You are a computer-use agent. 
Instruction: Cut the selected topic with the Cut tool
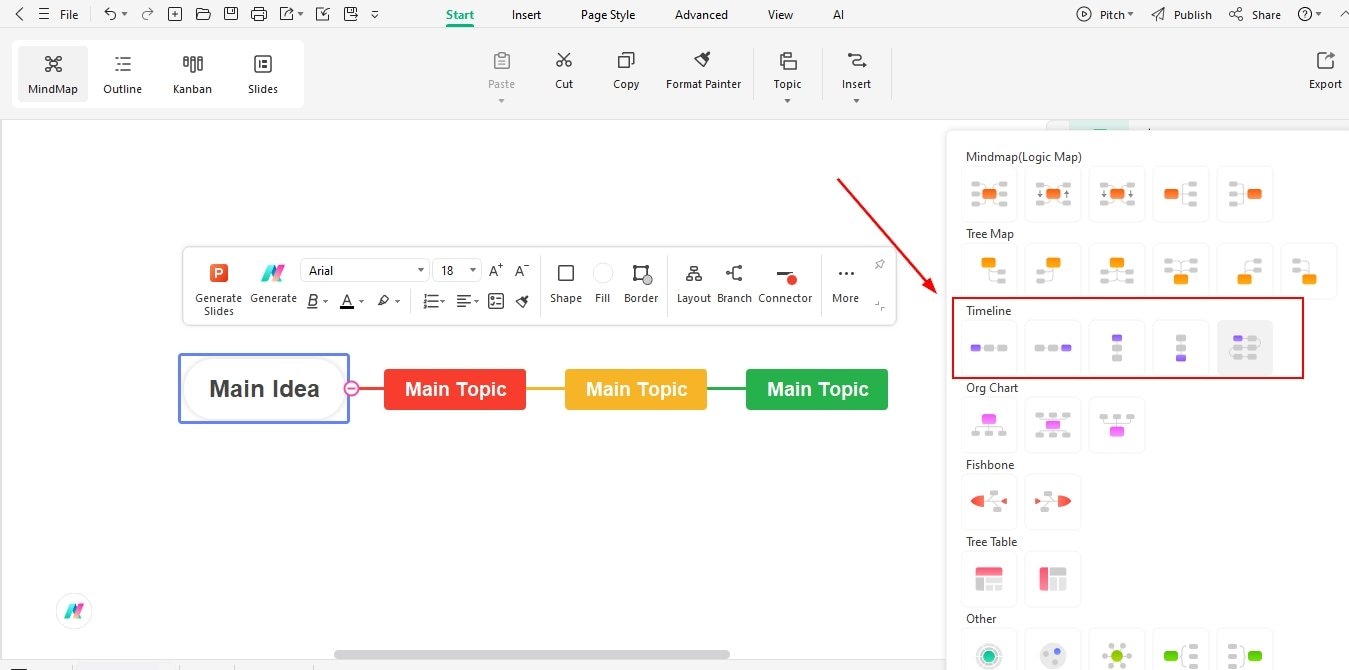coord(563,69)
